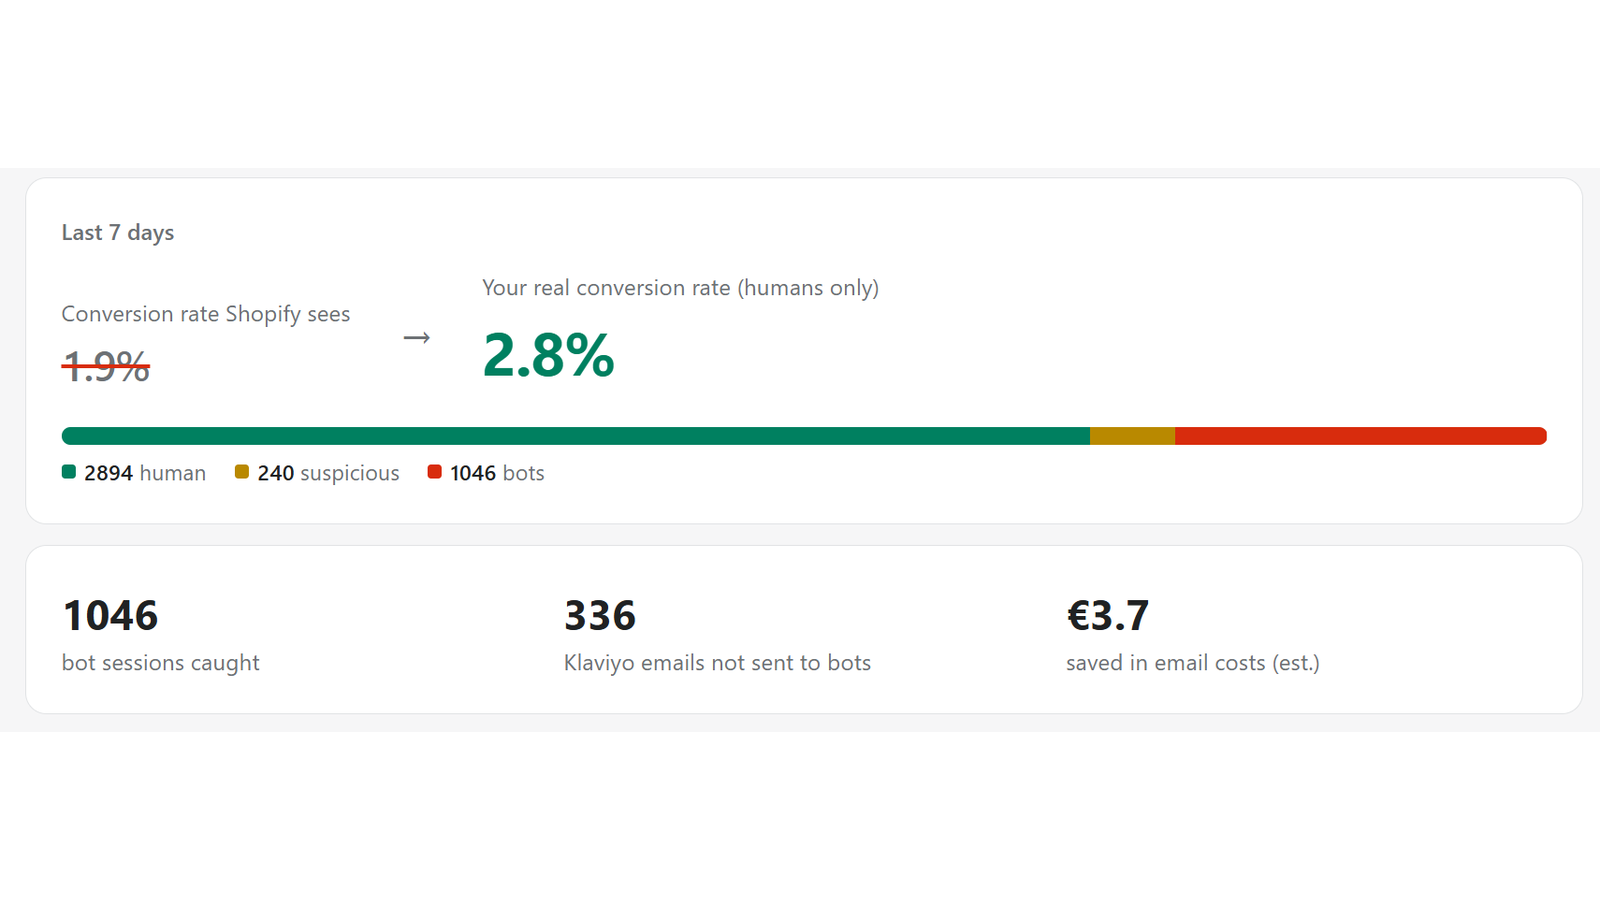Image resolution: width=1600 pixels, height=900 pixels.
Task: Click the 1046 bots legend label
Action: tap(497, 473)
